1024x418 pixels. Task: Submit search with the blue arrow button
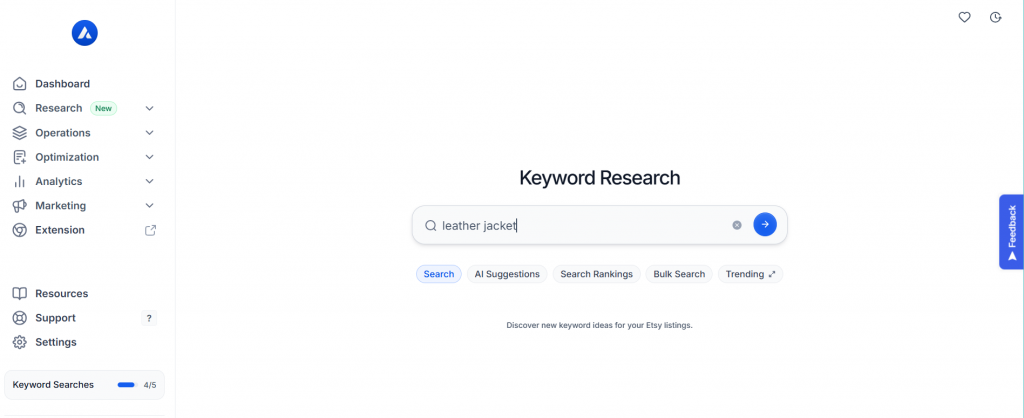coord(765,225)
